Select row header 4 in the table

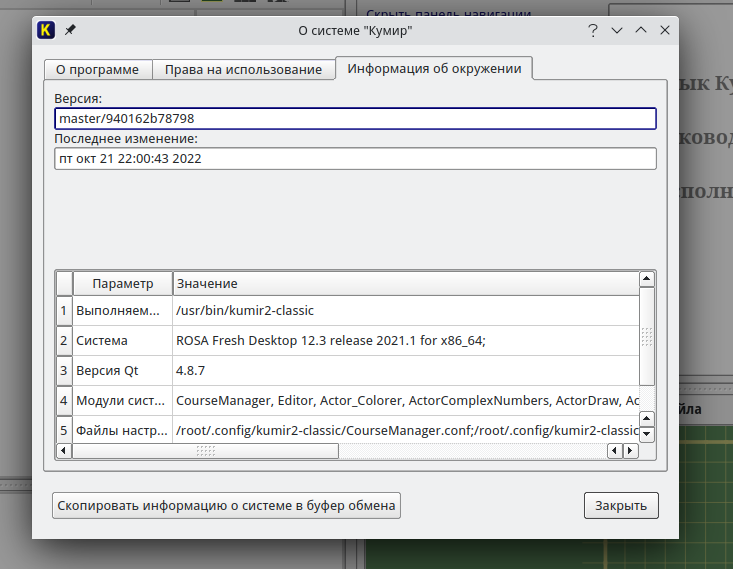(x=64, y=401)
